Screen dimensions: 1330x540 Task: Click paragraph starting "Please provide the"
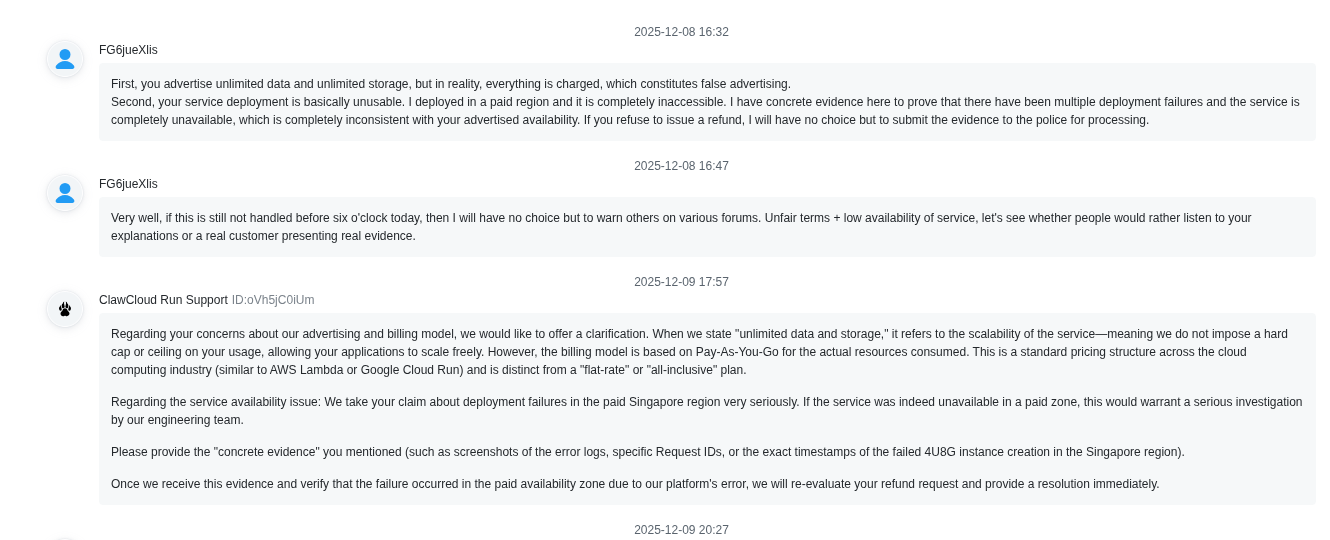click(x=647, y=452)
